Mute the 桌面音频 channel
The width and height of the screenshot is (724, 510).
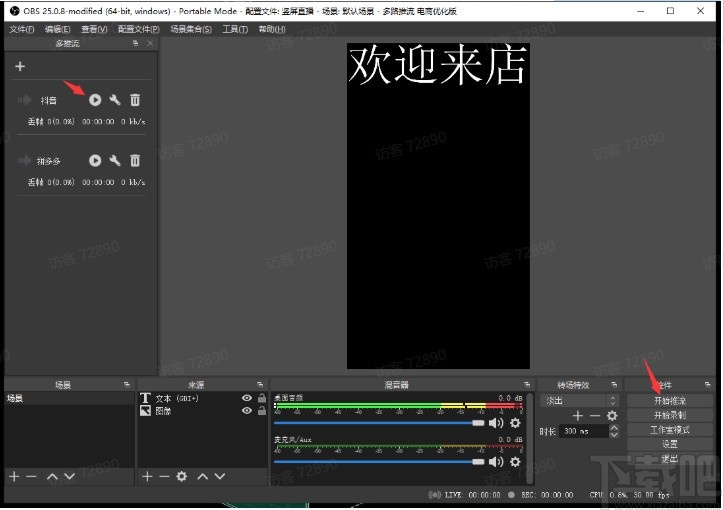(496, 423)
